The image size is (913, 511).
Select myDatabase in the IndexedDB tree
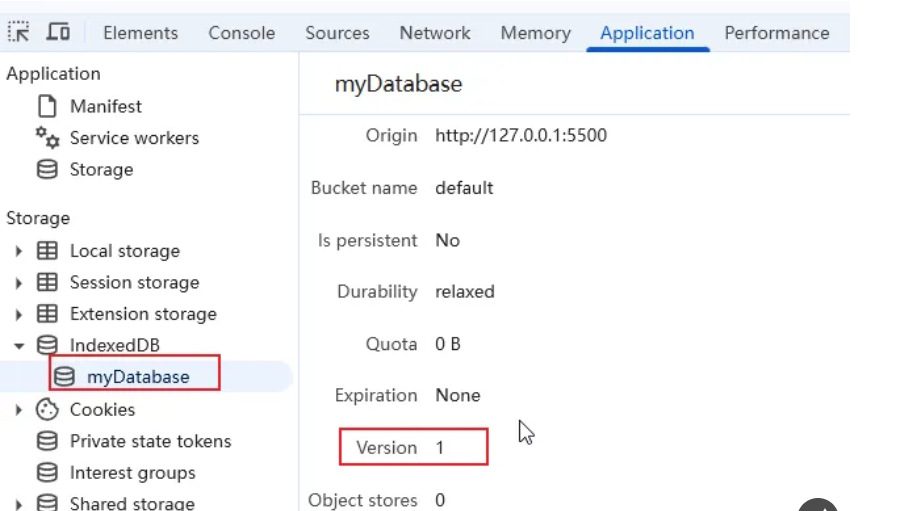[x=137, y=377]
